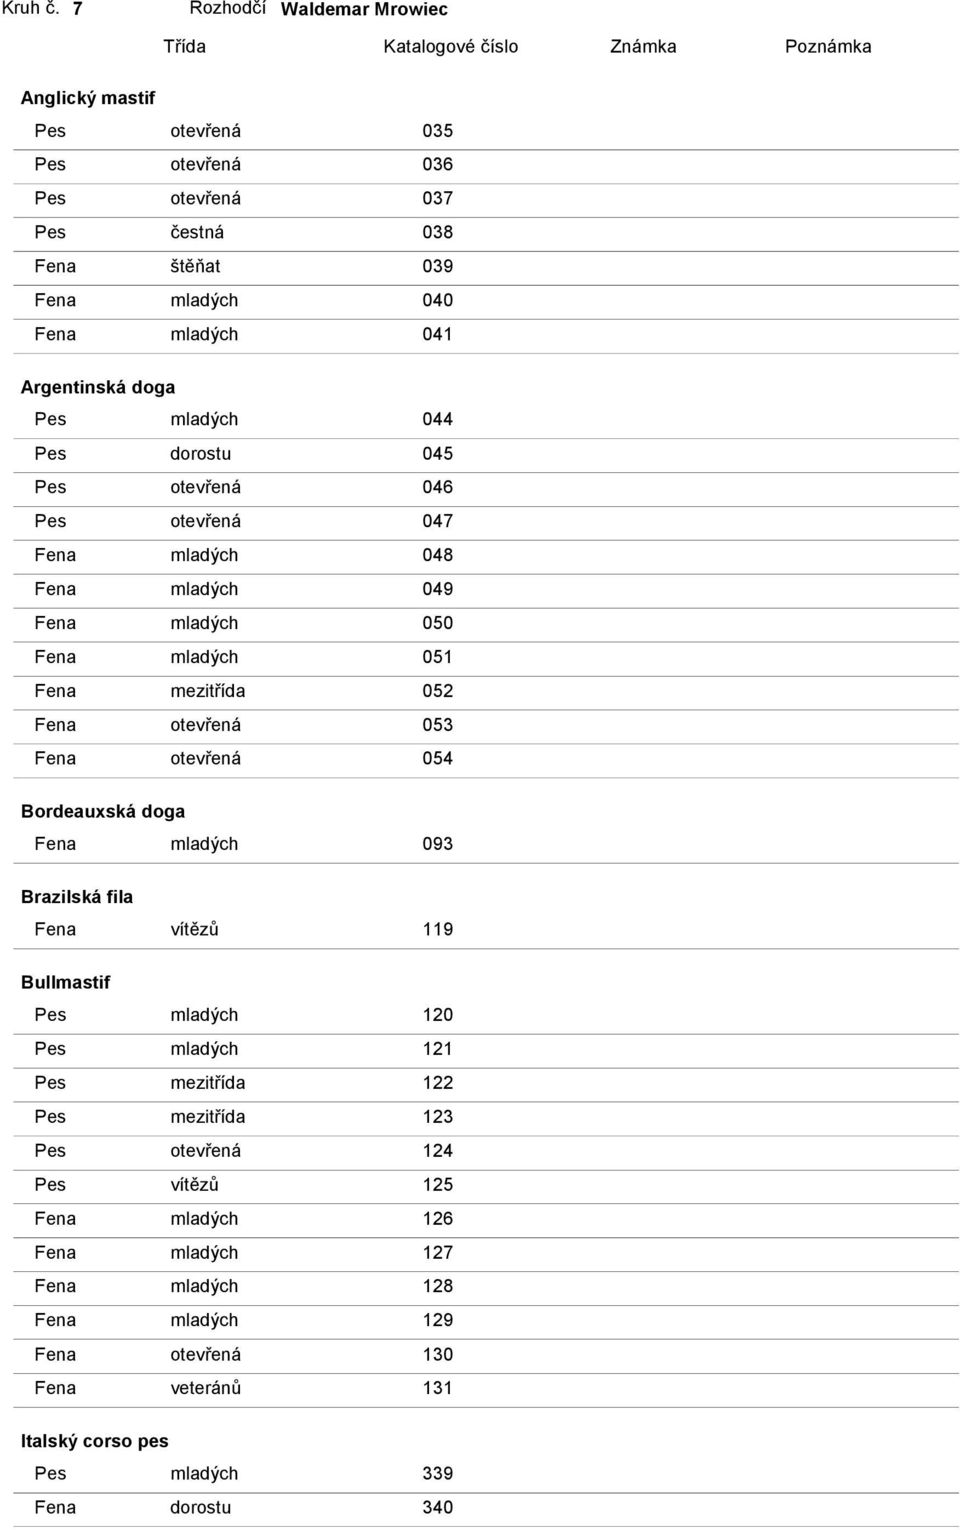
Task: Click the veteránů row numbered 131
Action: (x=486, y=1388)
